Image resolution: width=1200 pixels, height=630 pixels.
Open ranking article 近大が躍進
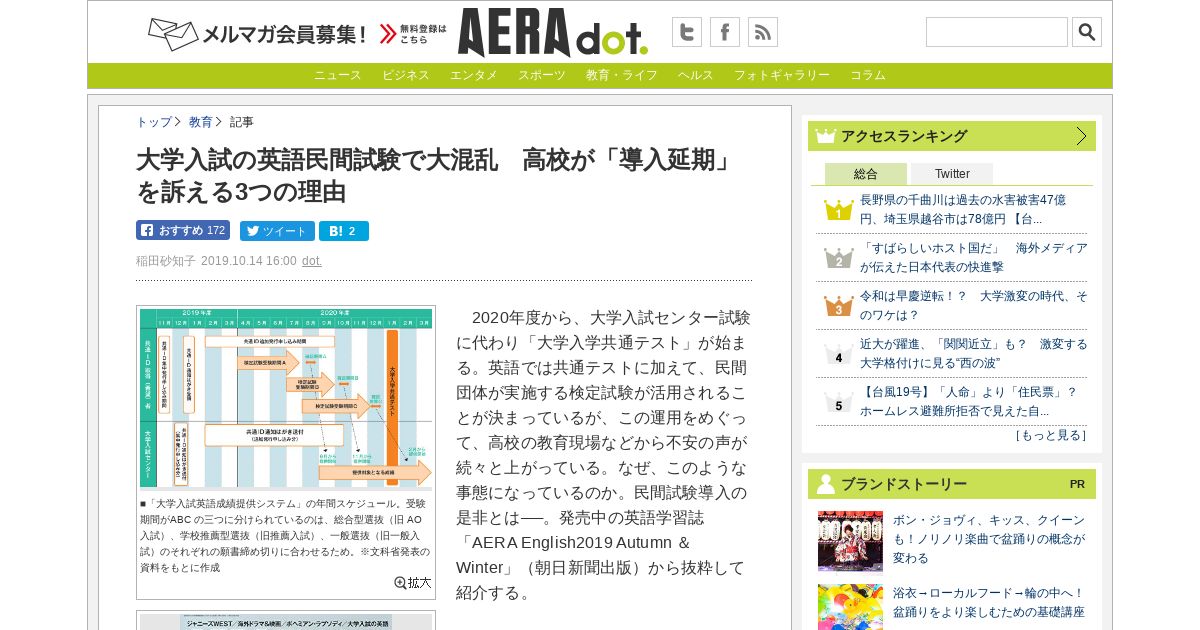click(x=973, y=353)
